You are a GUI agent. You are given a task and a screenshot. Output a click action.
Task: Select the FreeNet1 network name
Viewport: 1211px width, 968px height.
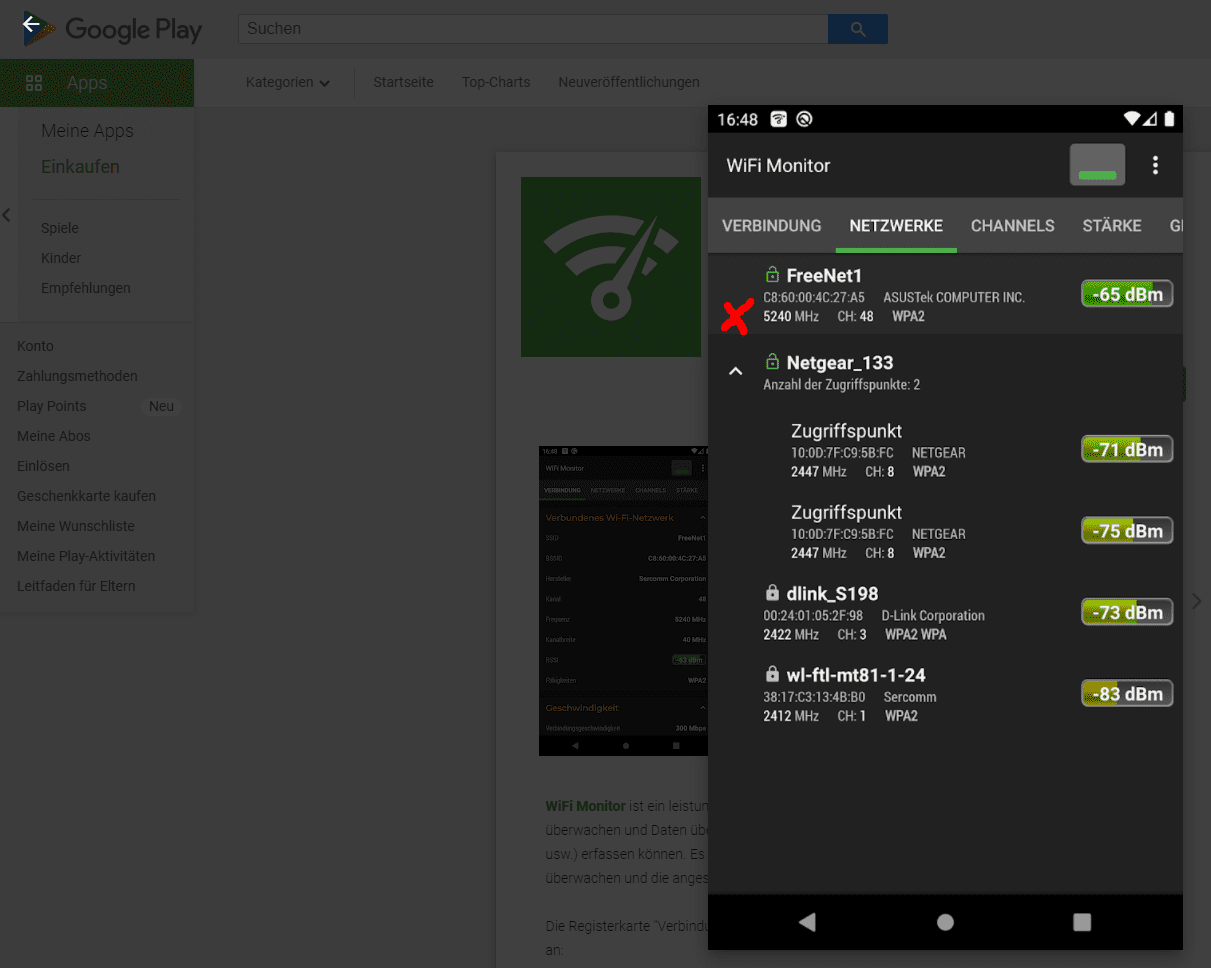point(824,275)
